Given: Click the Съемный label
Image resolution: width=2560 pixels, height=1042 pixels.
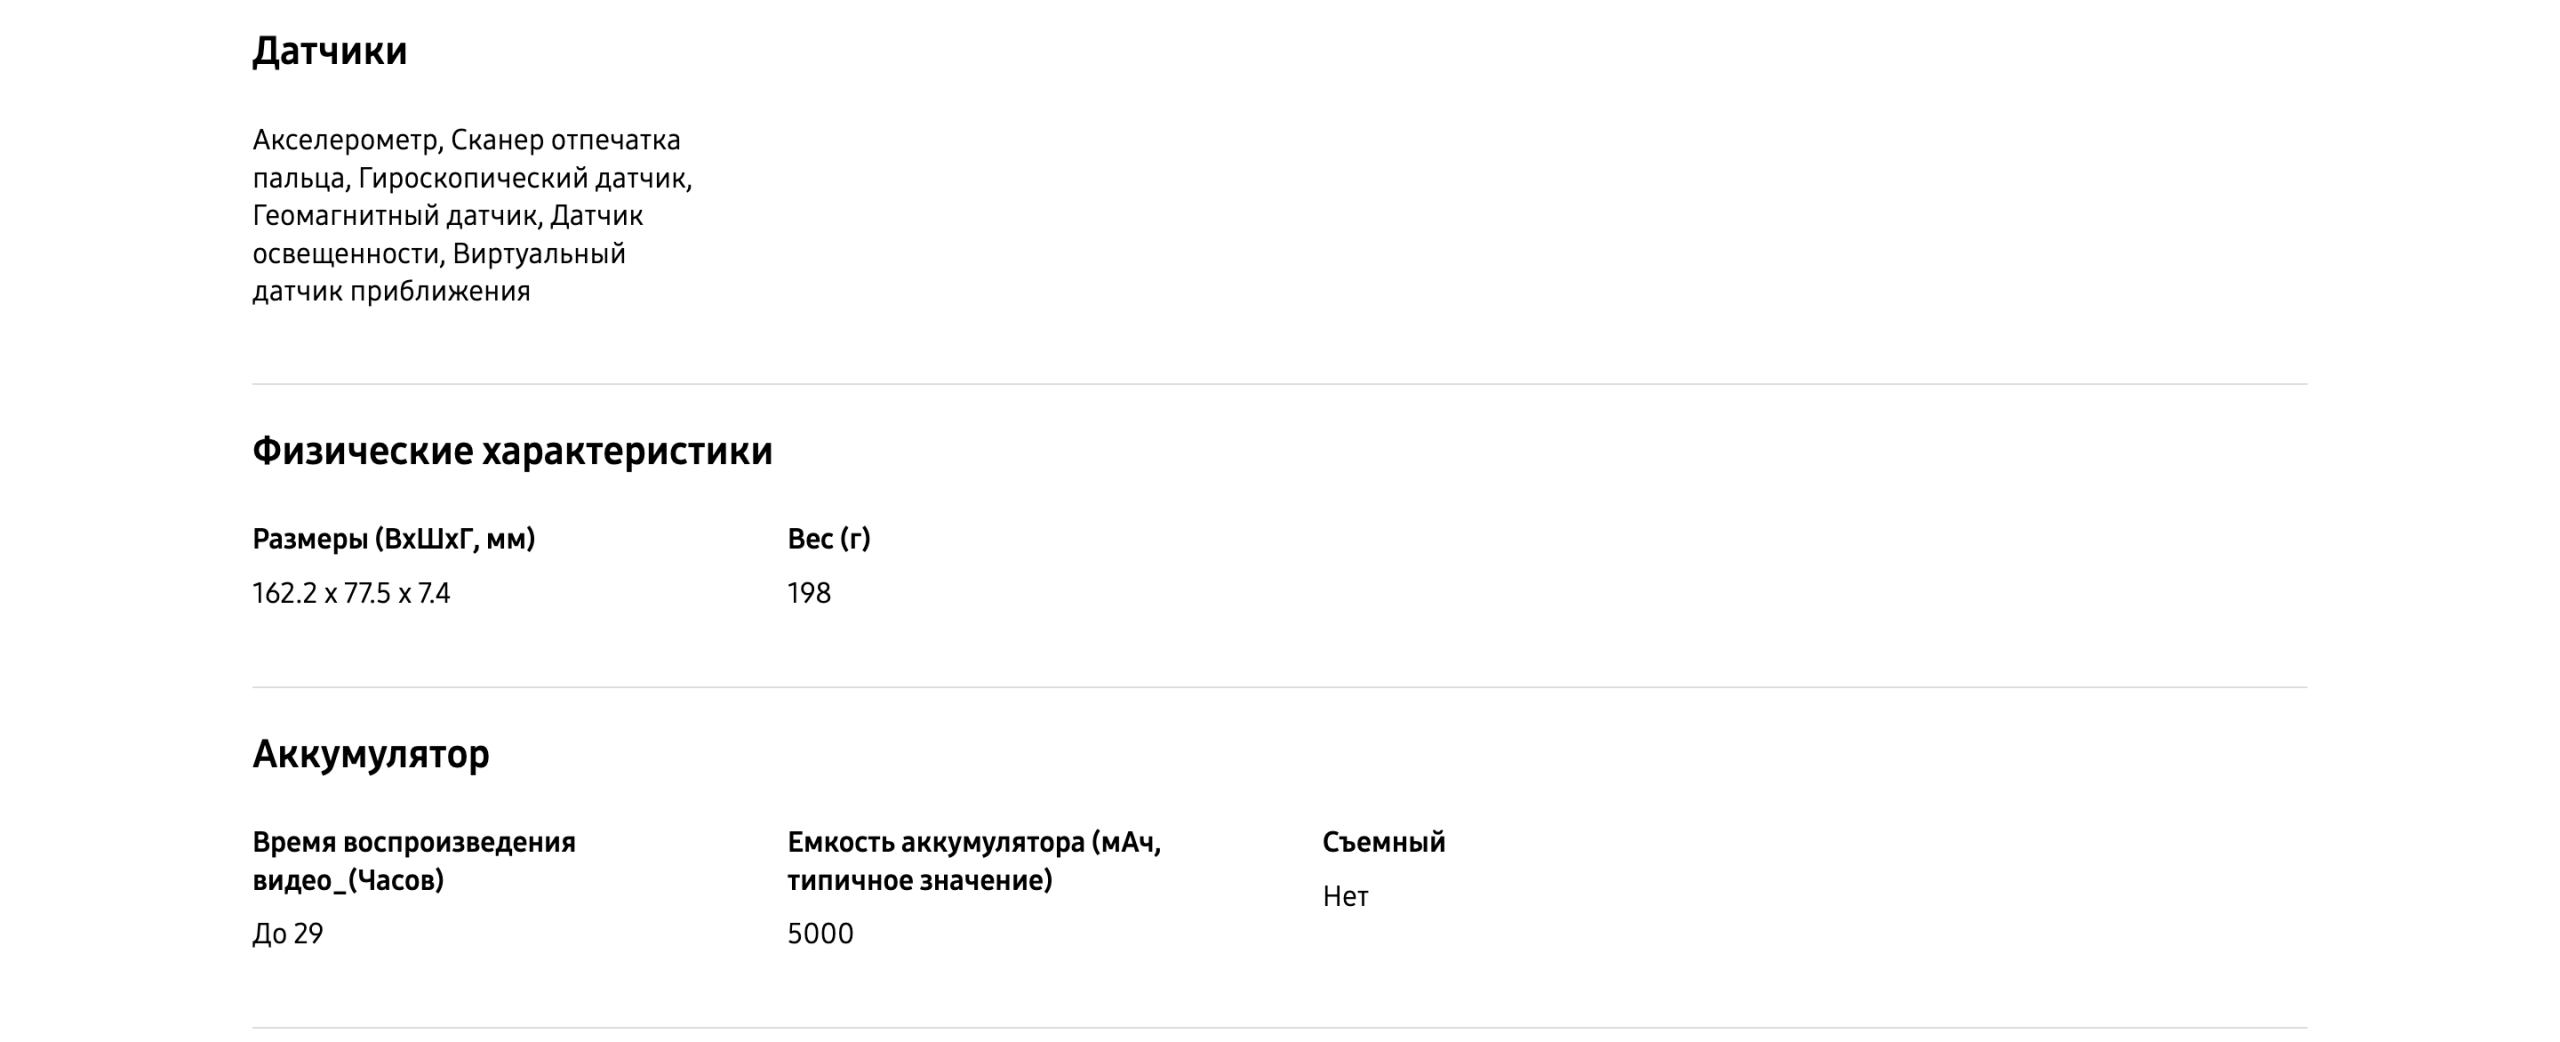Looking at the screenshot, I should (1383, 842).
